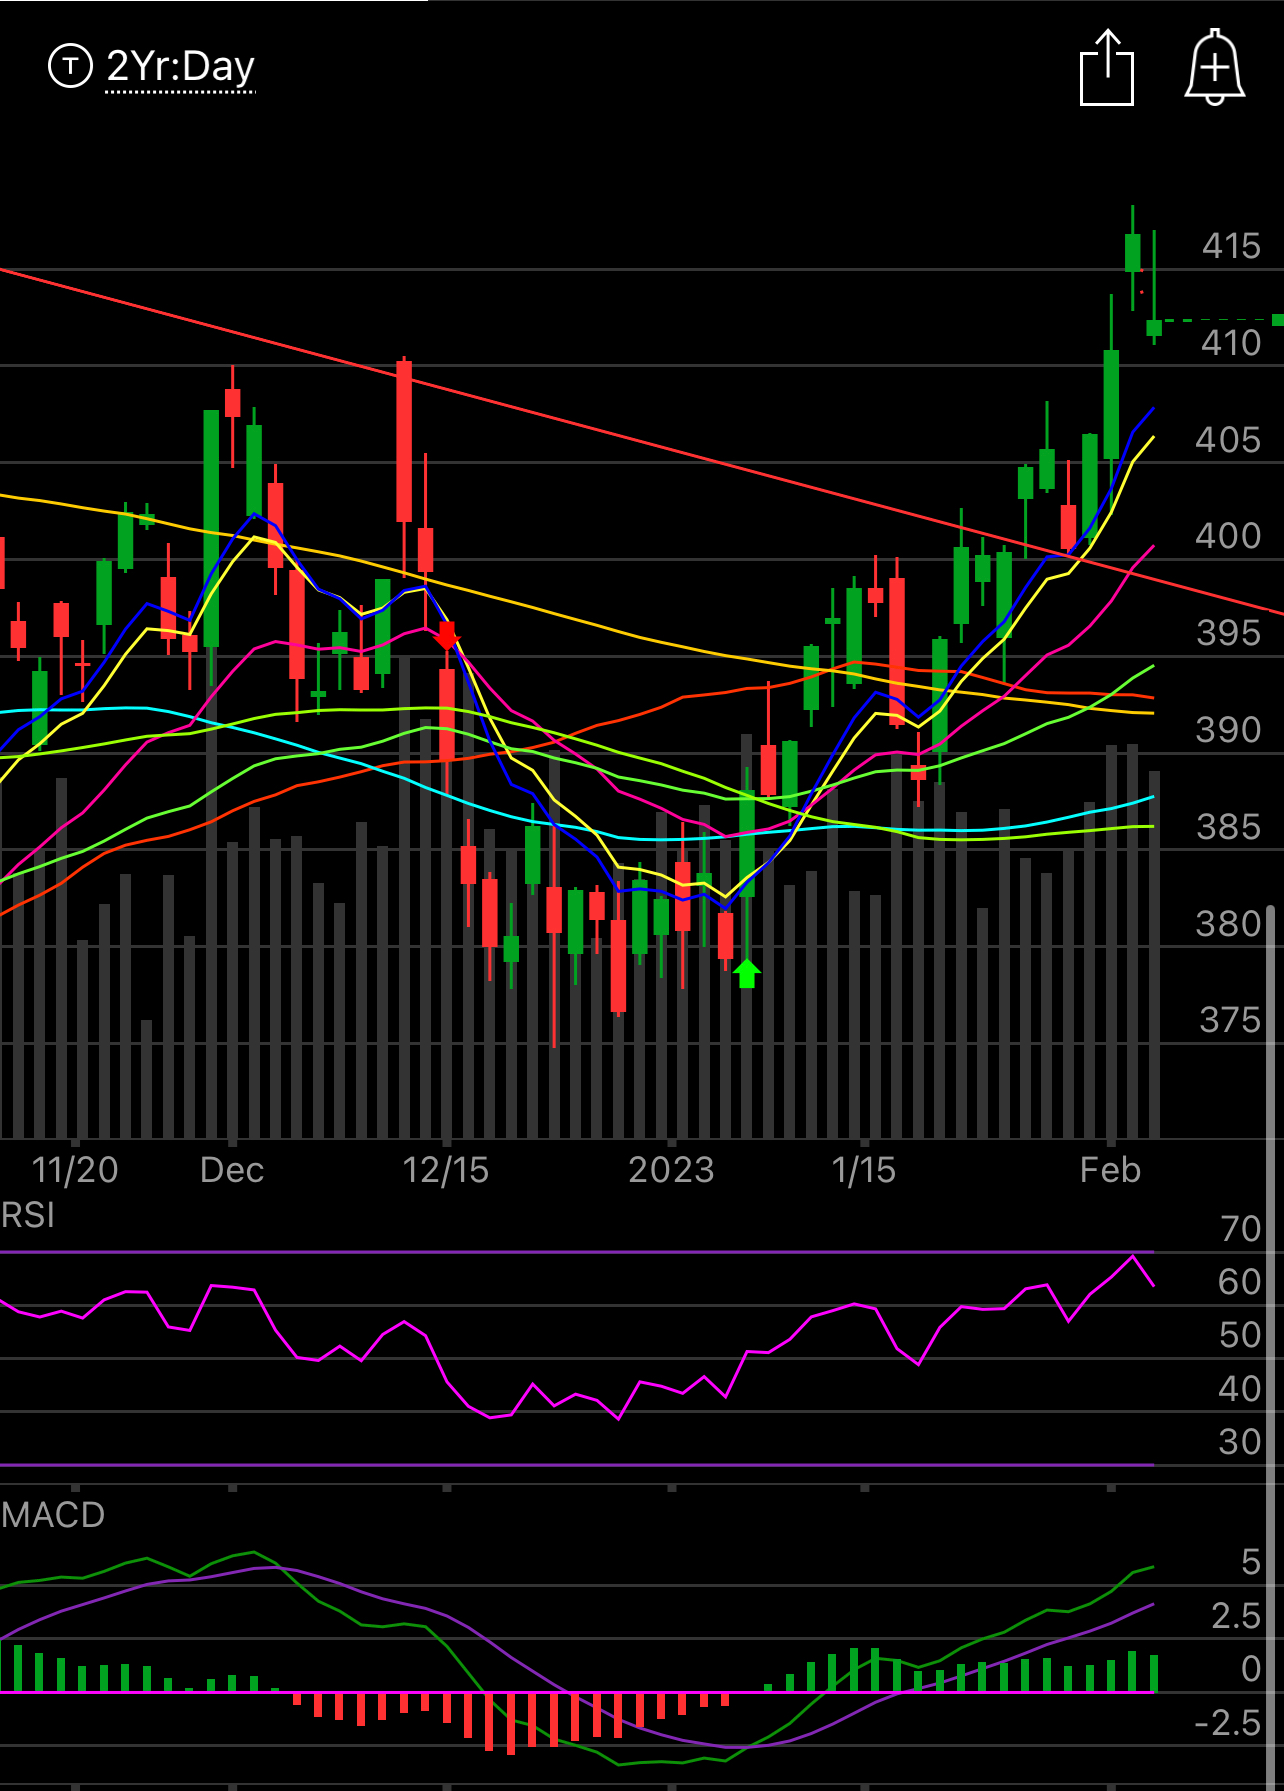Viewport: 1284px width, 1791px height.
Task: Tap the tall red candle before 12/15
Action: tap(404, 441)
